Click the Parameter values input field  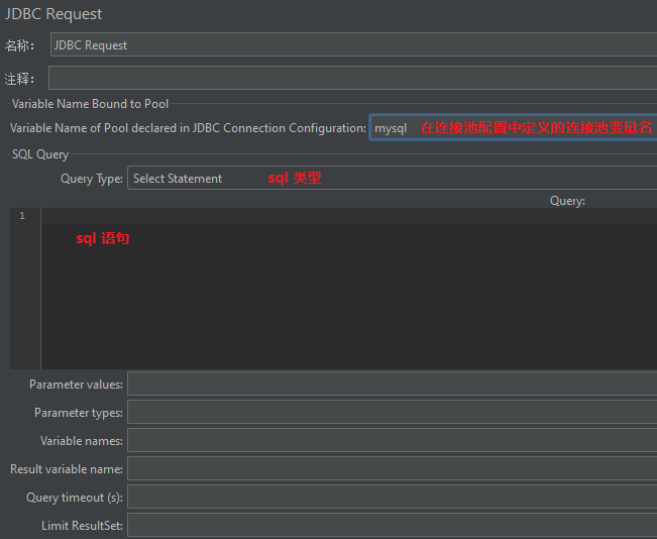pos(392,384)
